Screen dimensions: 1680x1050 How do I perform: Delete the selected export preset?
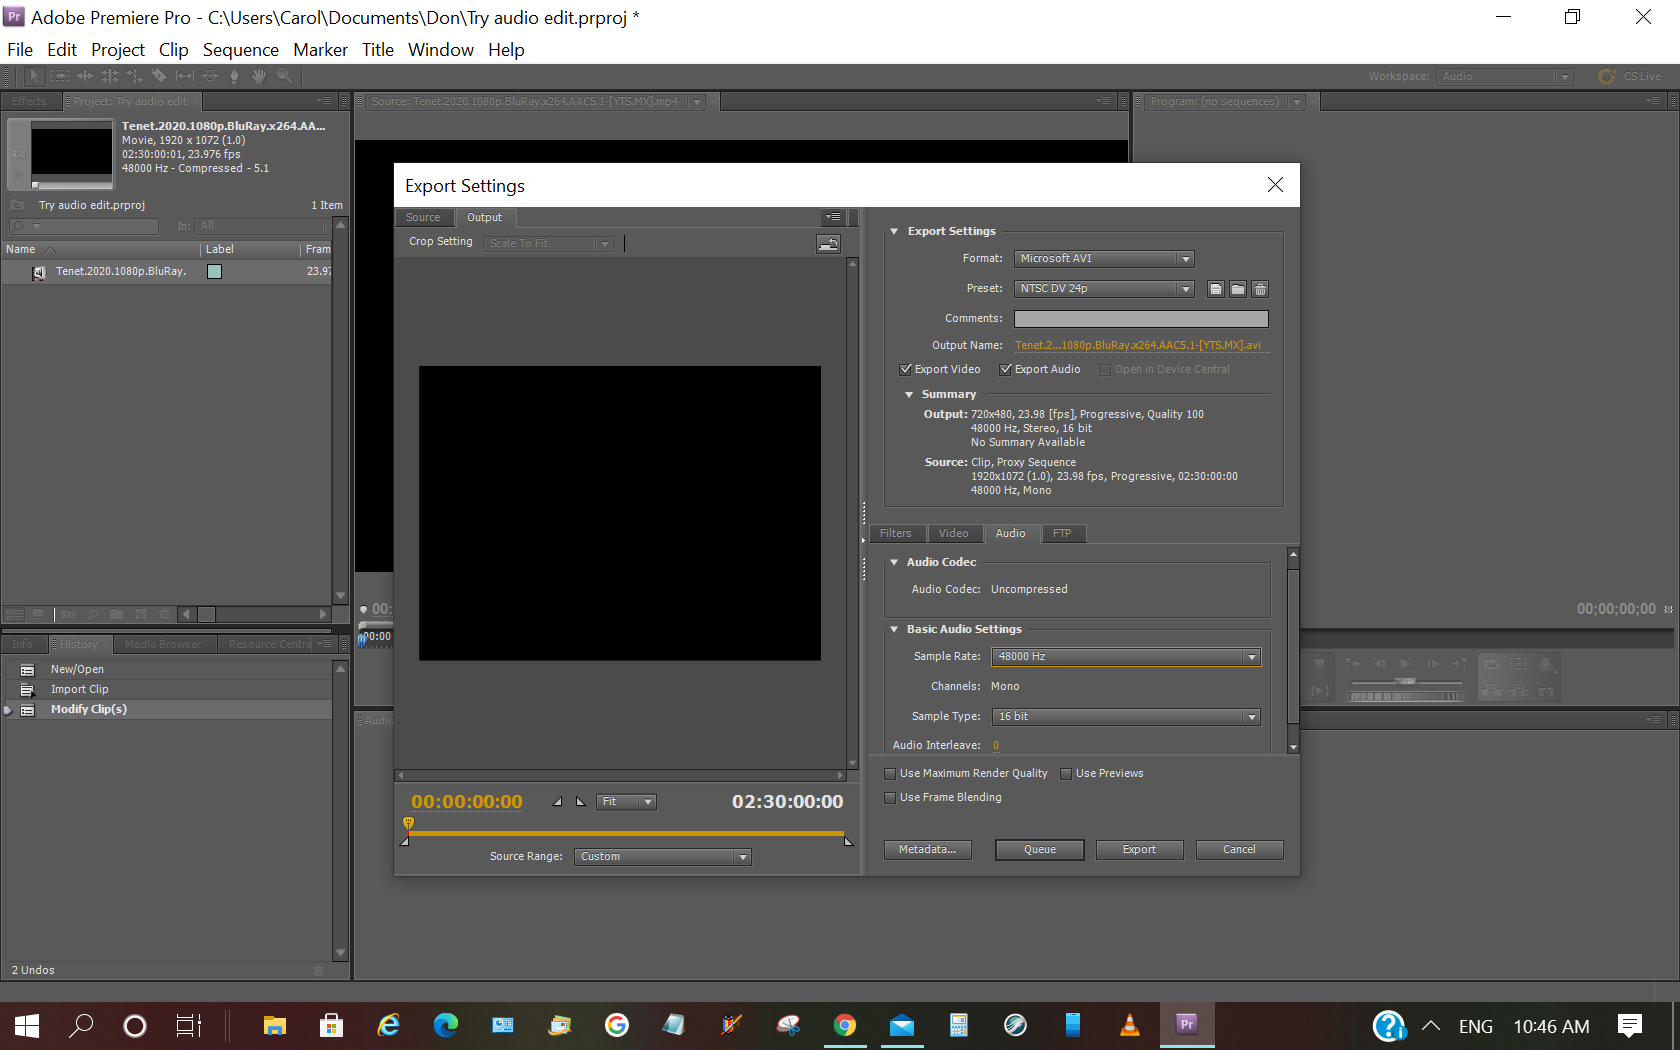1259,289
